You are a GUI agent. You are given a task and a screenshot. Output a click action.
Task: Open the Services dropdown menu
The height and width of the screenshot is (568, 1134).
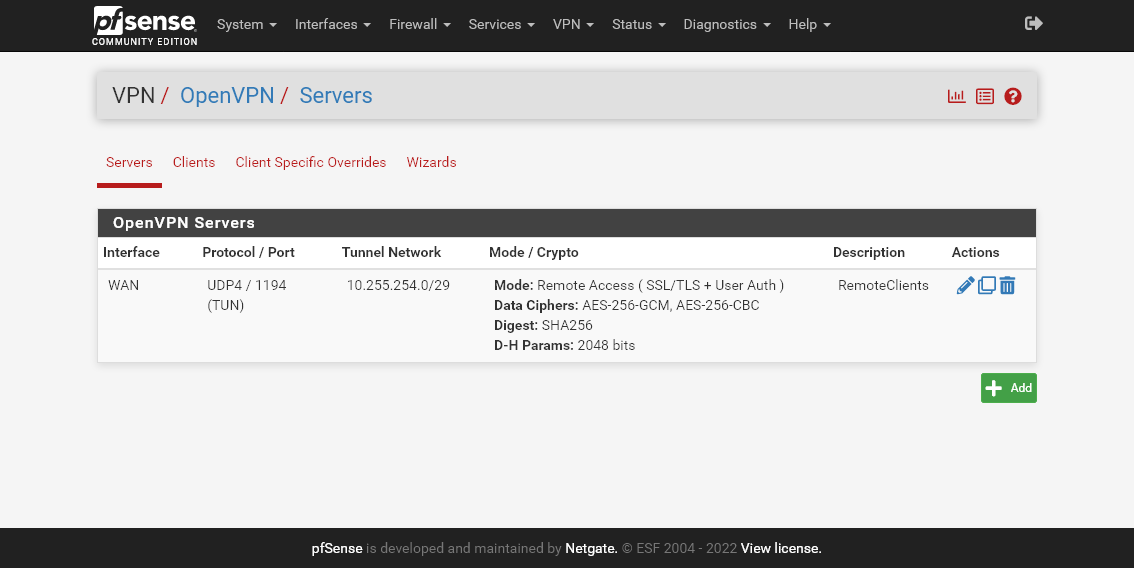coord(501,24)
